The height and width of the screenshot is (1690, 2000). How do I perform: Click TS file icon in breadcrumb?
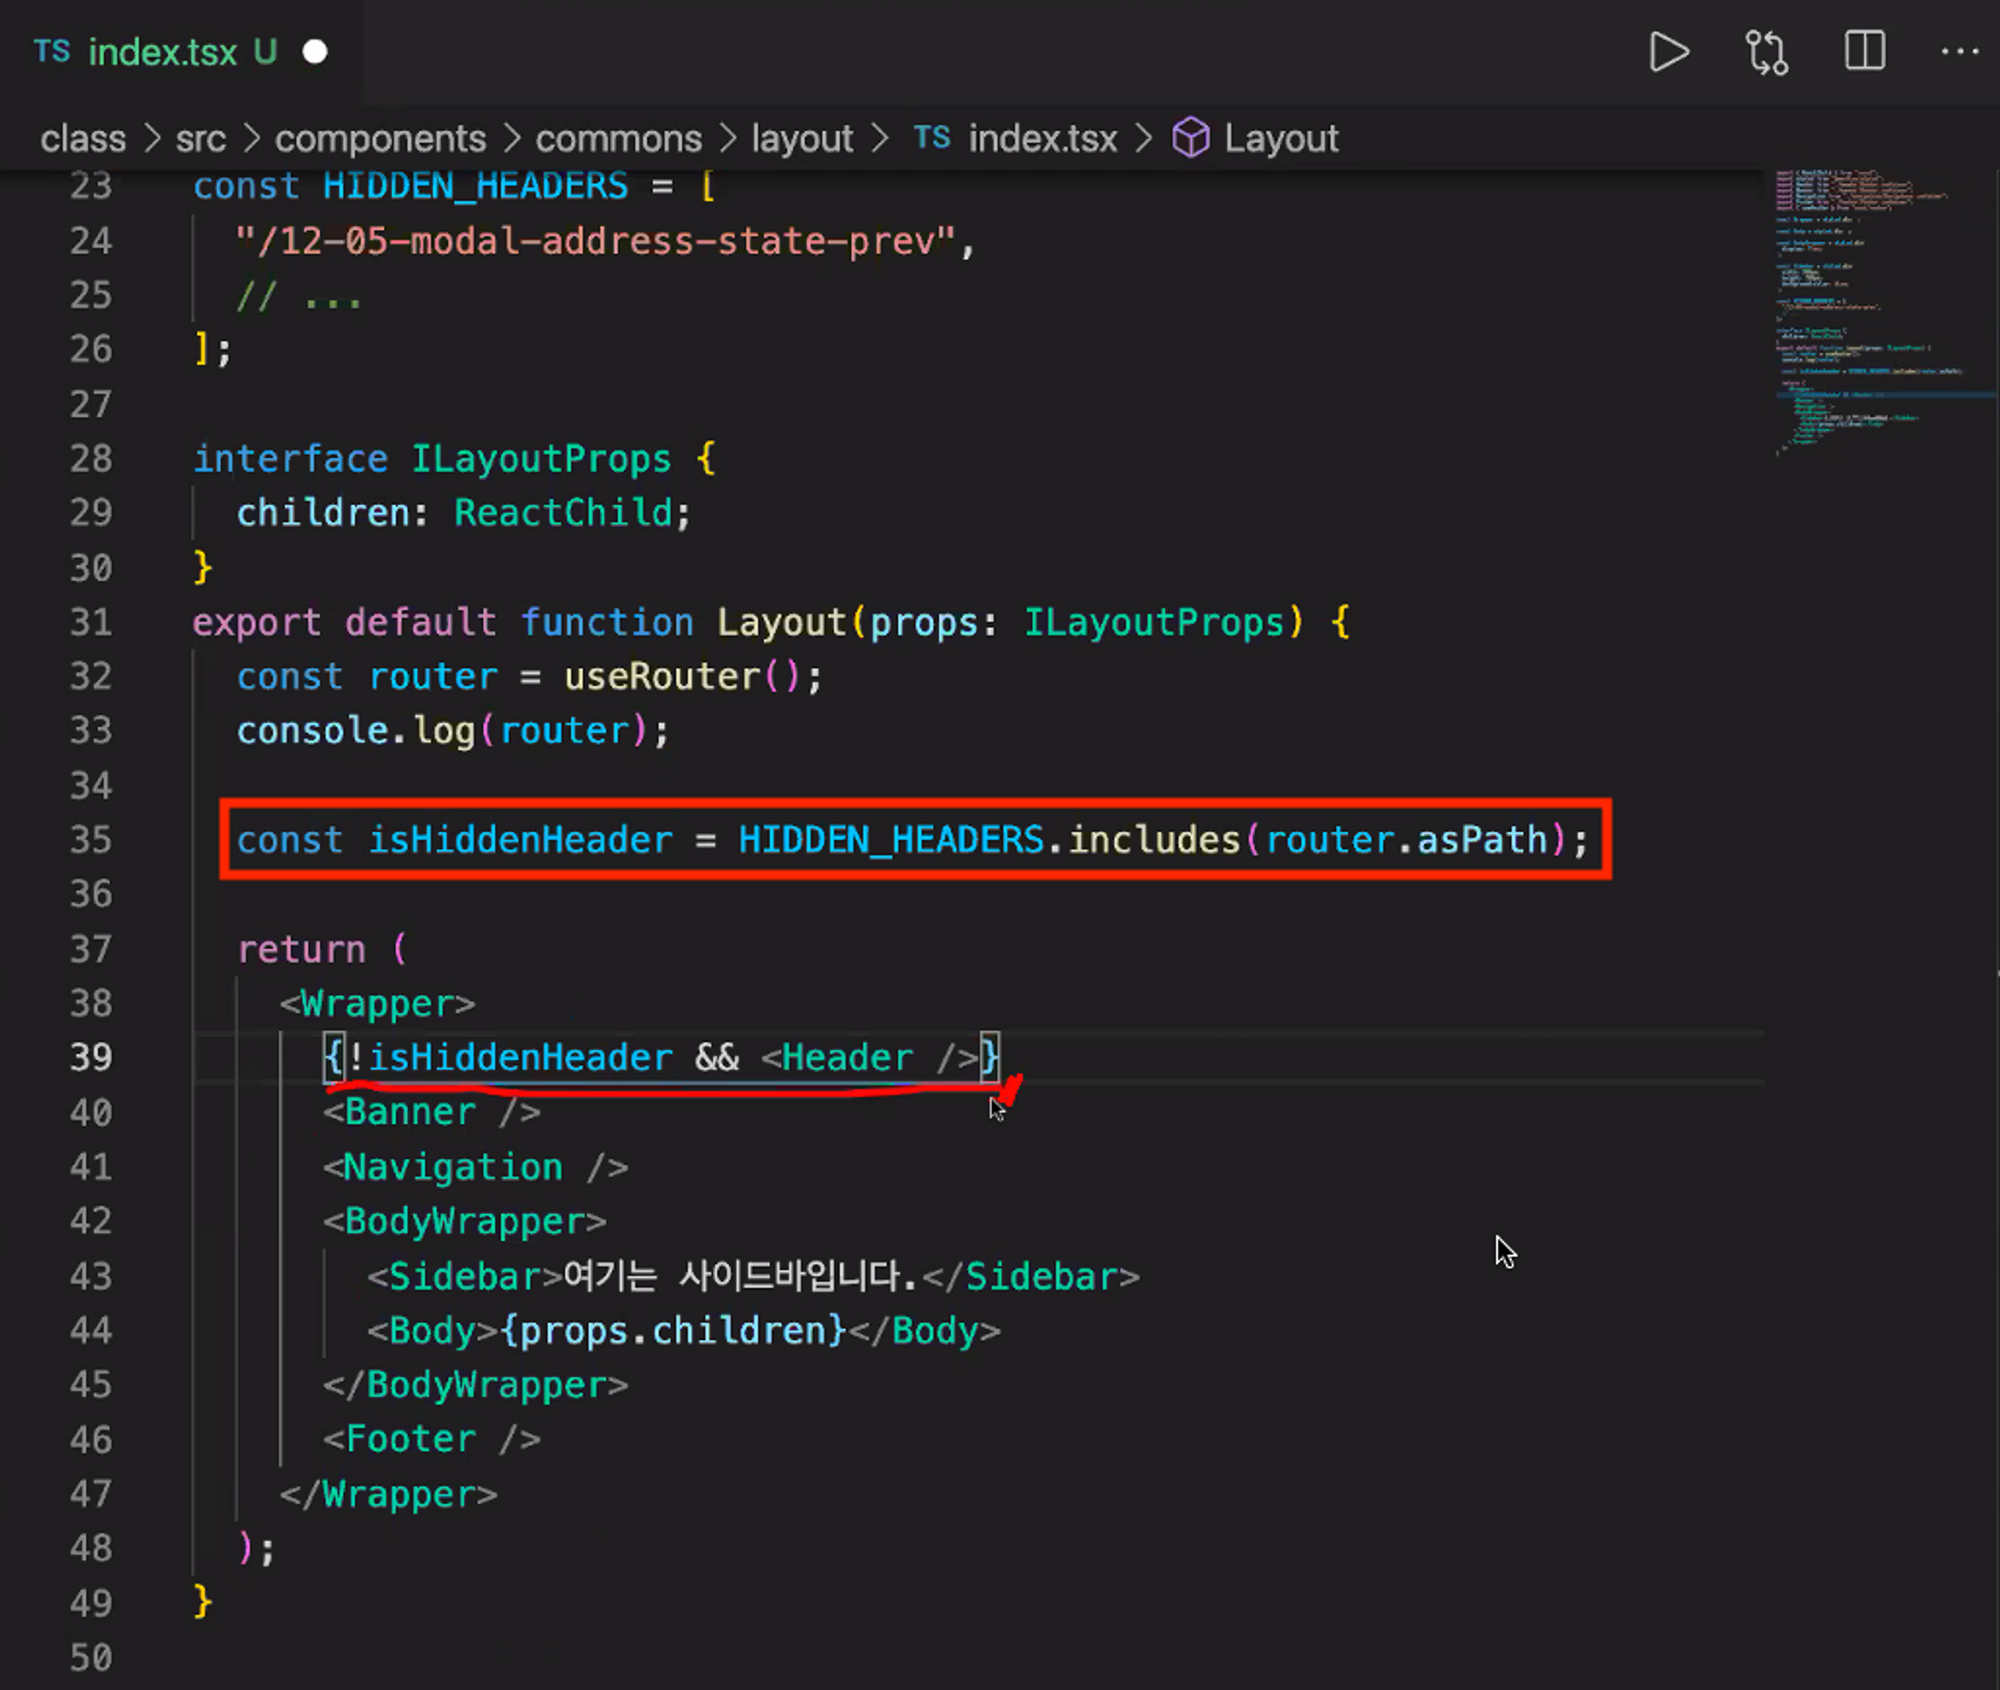click(x=932, y=138)
